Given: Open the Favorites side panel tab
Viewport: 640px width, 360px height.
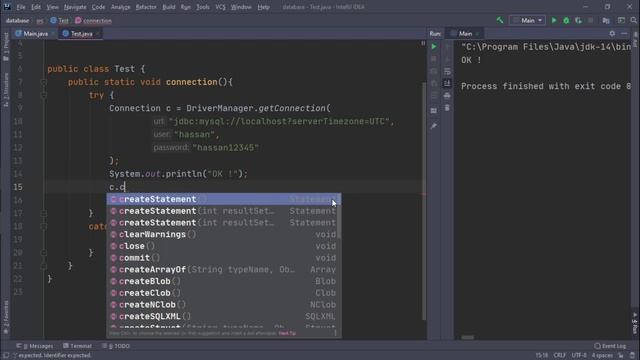Looking at the screenshot, I should tap(6, 318).
